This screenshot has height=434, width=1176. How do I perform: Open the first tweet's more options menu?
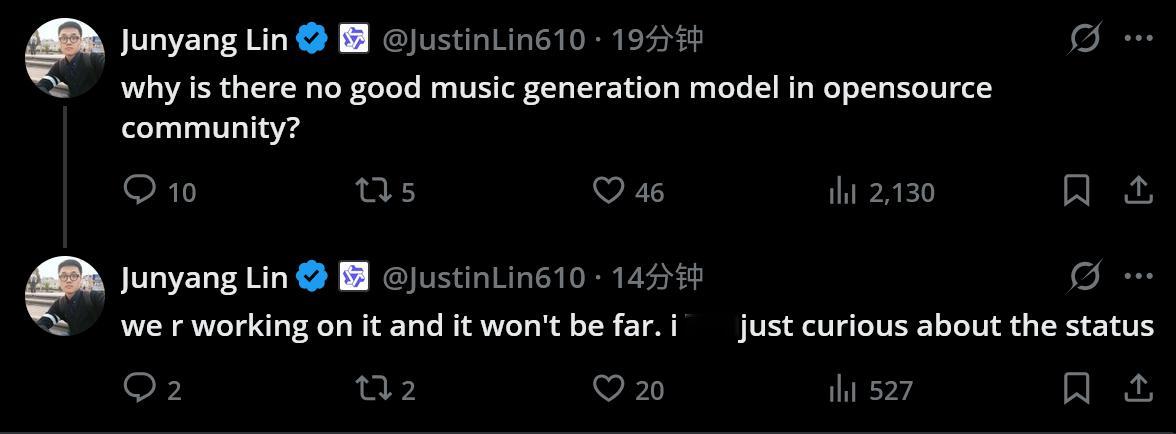1138,39
